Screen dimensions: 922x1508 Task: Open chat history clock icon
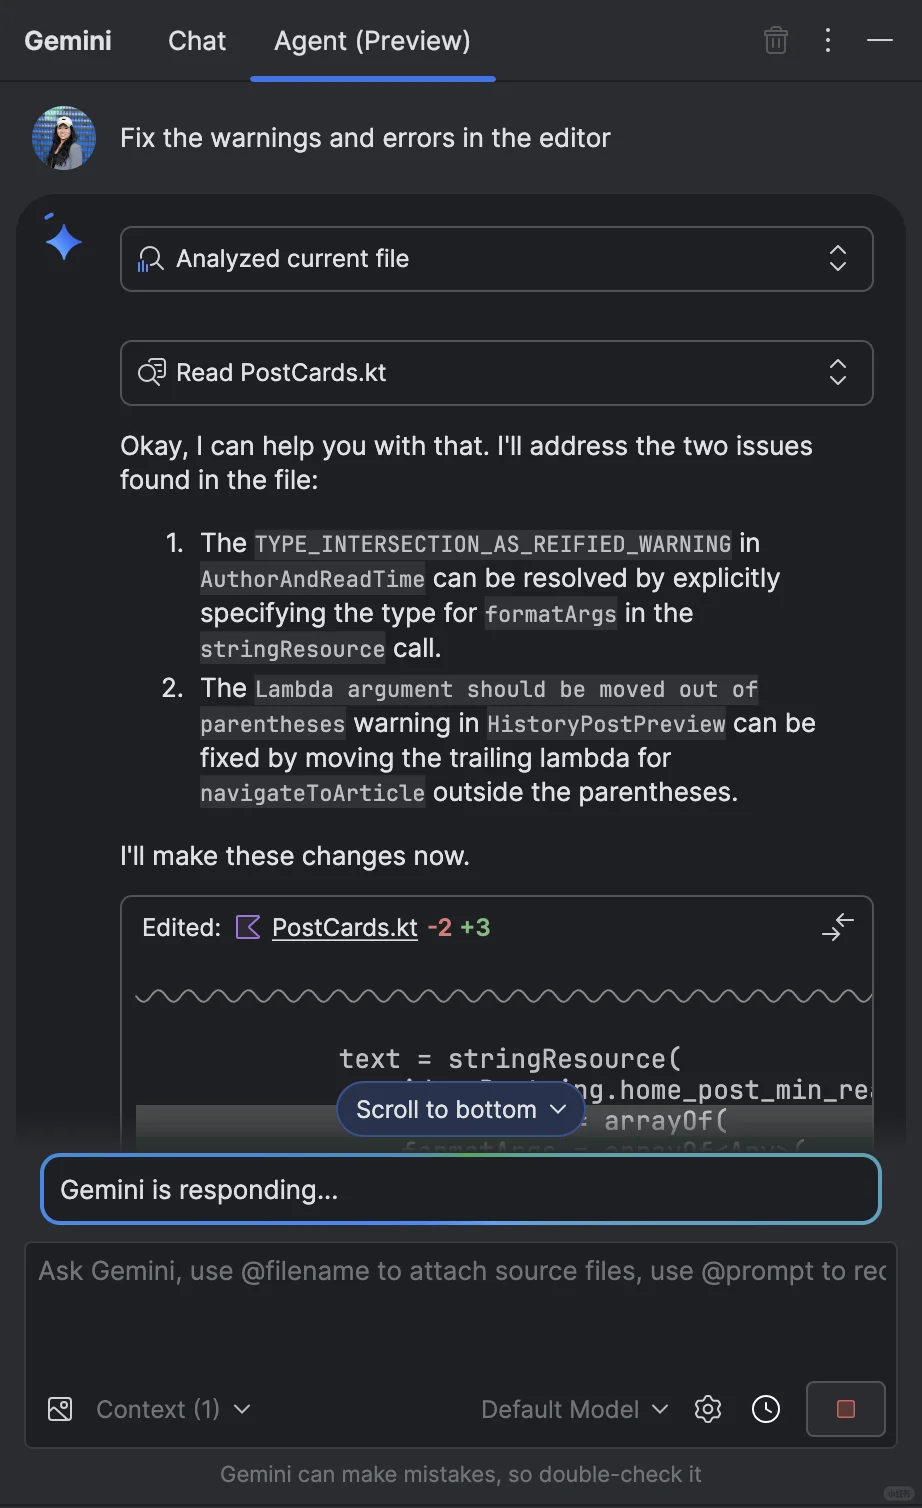click(766, 1409)
